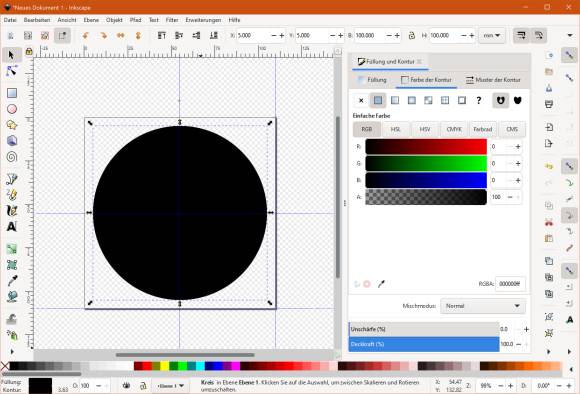This screenshot has height=394, width=580.
Task: Expand top toolbar overflow arrow
Action: pyautogui.click(x=570, y=36)
